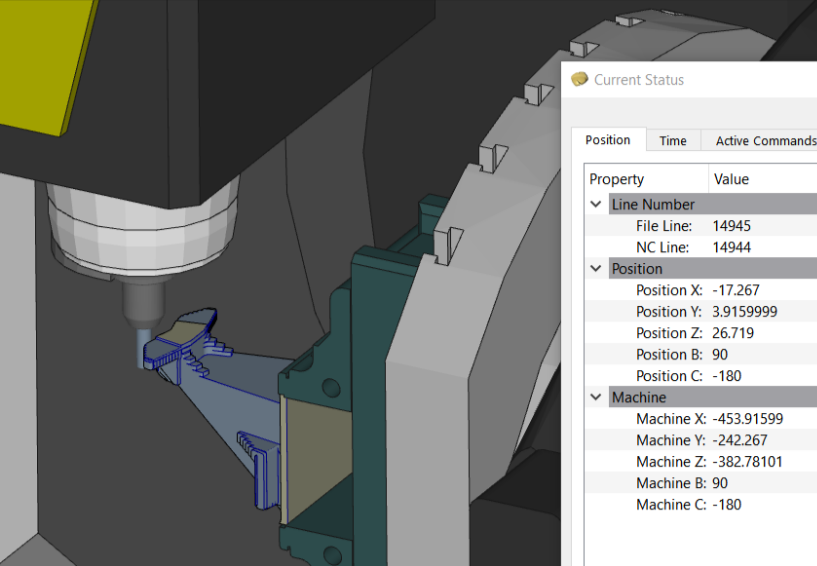Collapse the Line Number group
This screenshot has height=566, width=817.
(596, 204)
